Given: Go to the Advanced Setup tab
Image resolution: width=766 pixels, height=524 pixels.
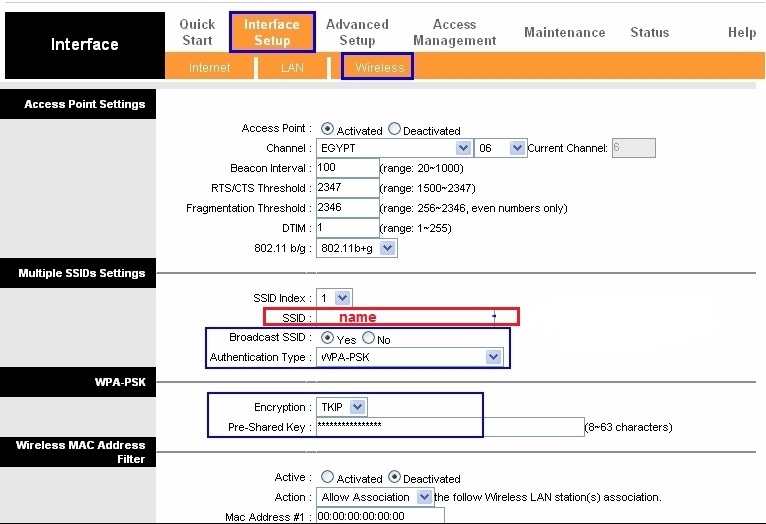Looking at the screenshot, I should pos(357,32).
